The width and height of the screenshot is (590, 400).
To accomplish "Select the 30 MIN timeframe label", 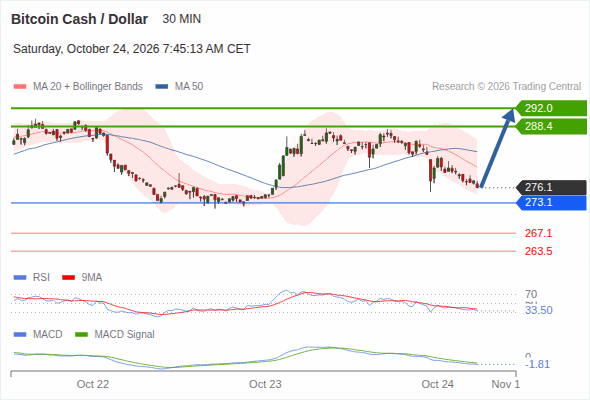I will click(181, 19).
